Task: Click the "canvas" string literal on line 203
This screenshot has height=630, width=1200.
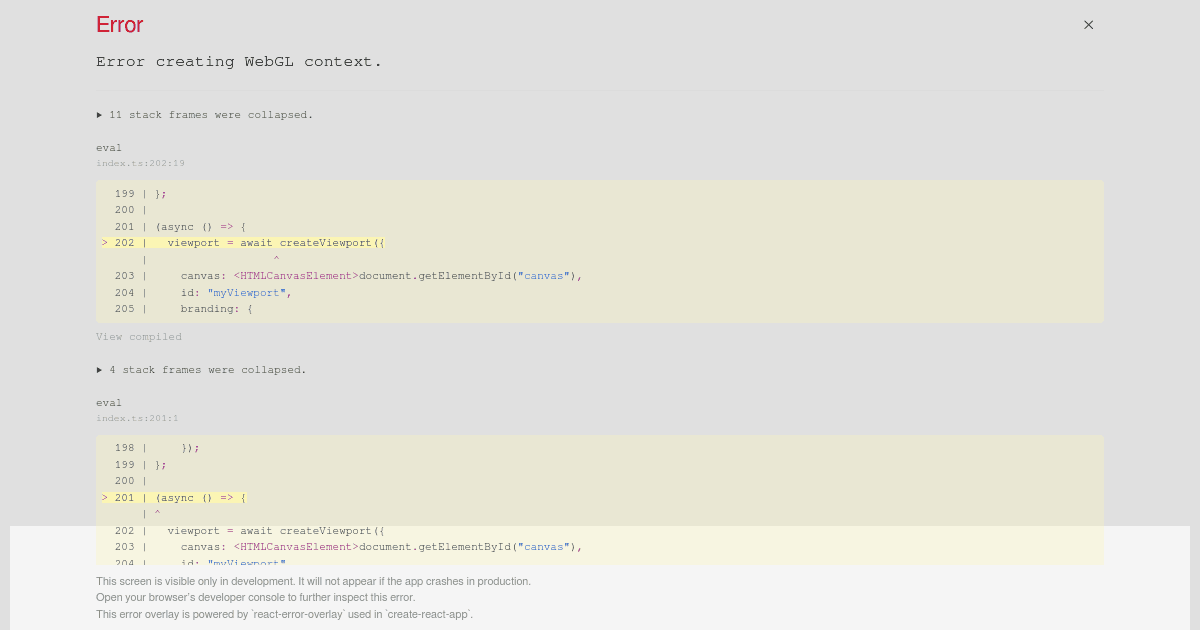Action: click(543, 276)
